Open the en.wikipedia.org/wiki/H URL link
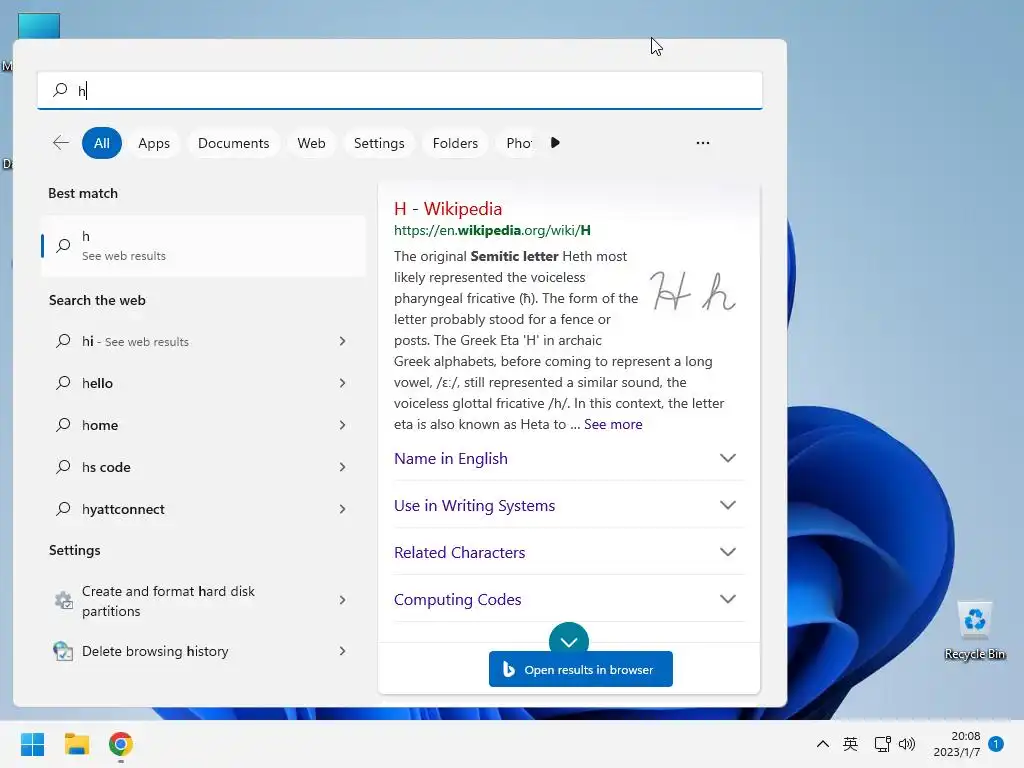This screenshot has height=768, width=1024. point(492,230)
